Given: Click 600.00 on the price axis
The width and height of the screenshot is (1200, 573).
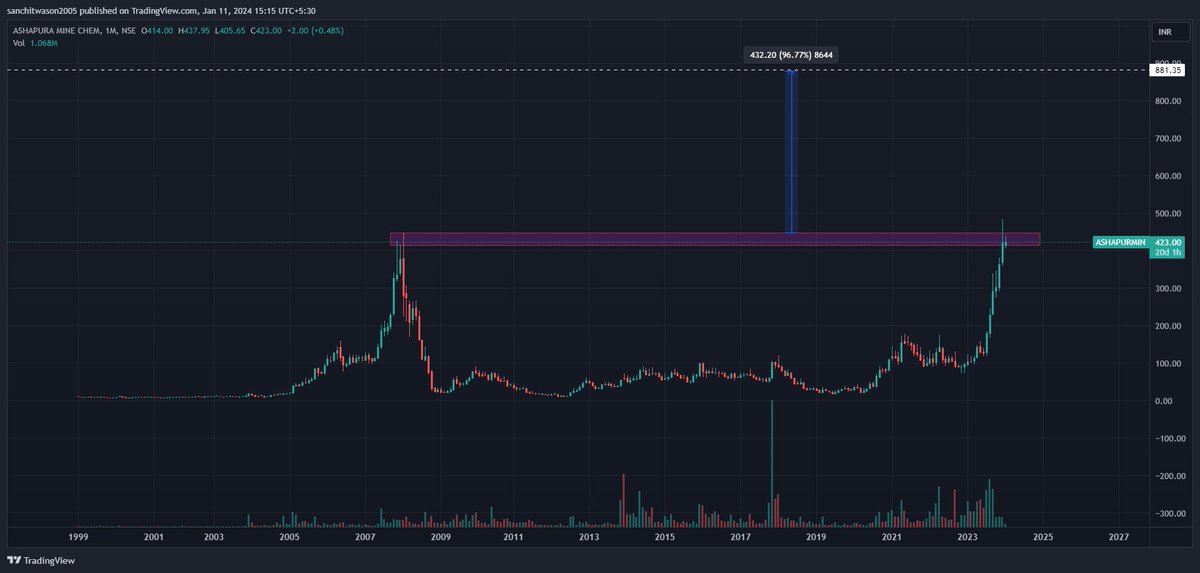Looking at the screenshot, I should (1168, 176).
